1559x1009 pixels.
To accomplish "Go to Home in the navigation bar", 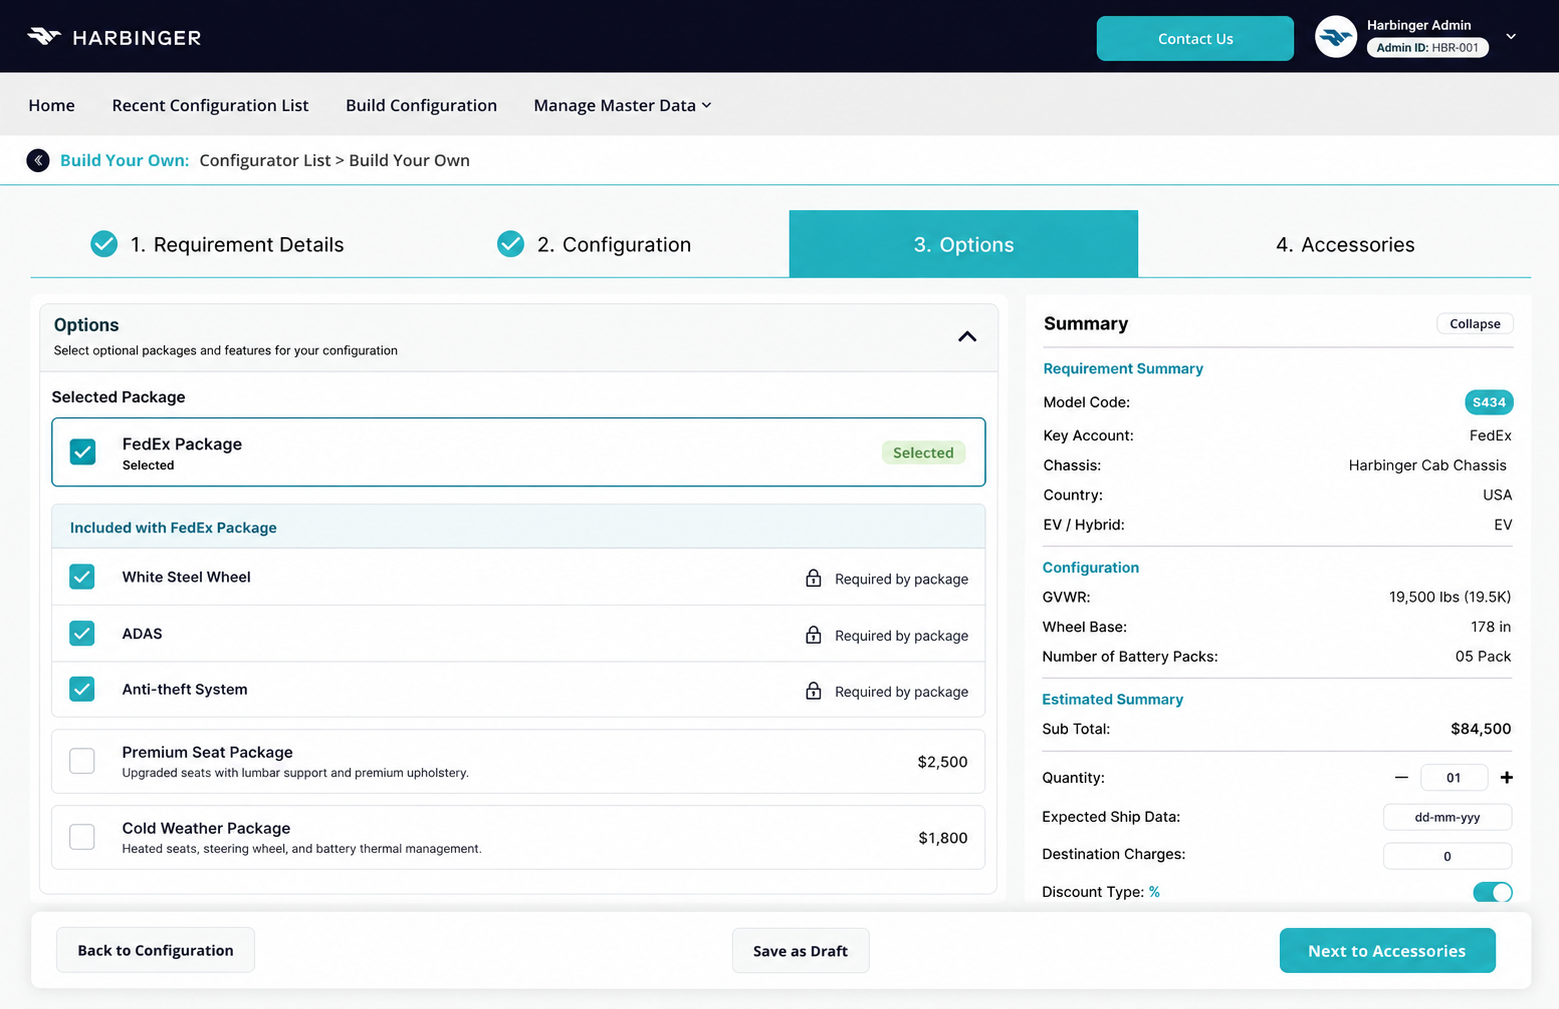I will pyautogui.click(x=52, y=105).
